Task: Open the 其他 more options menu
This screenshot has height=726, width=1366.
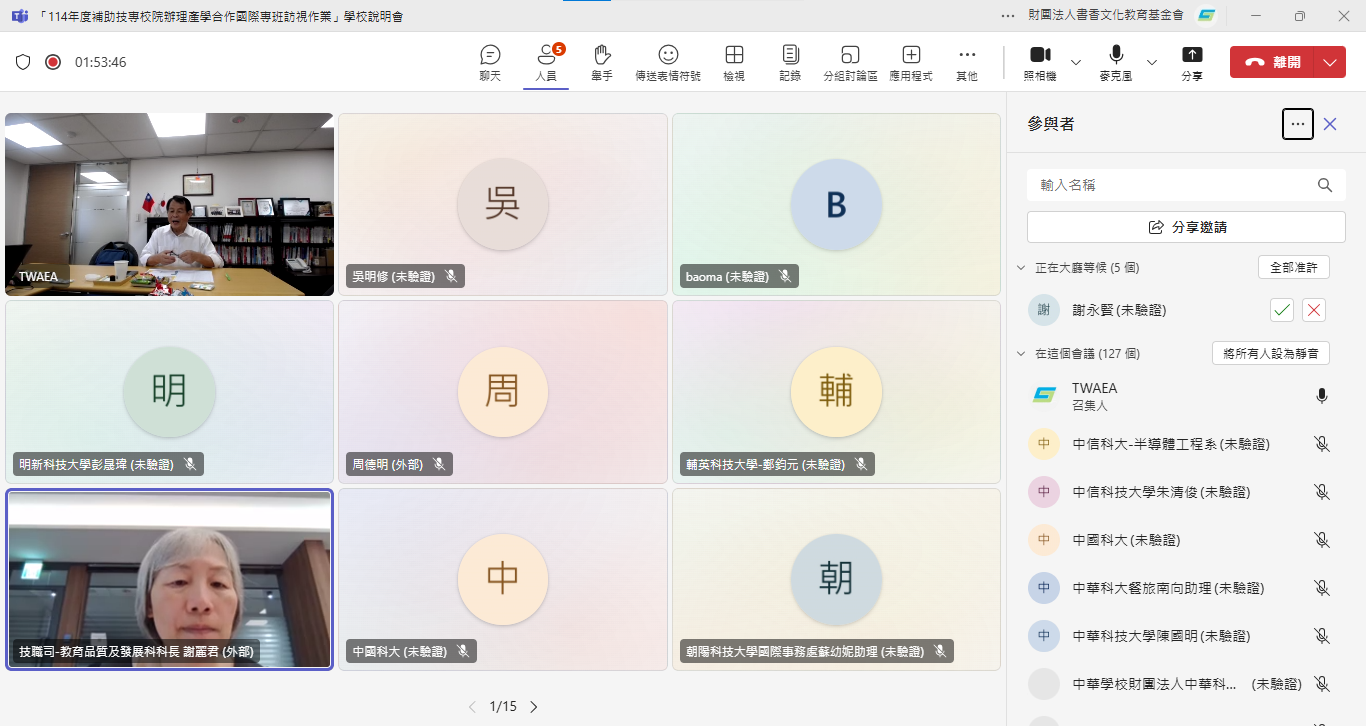Action: pos(967,62)
